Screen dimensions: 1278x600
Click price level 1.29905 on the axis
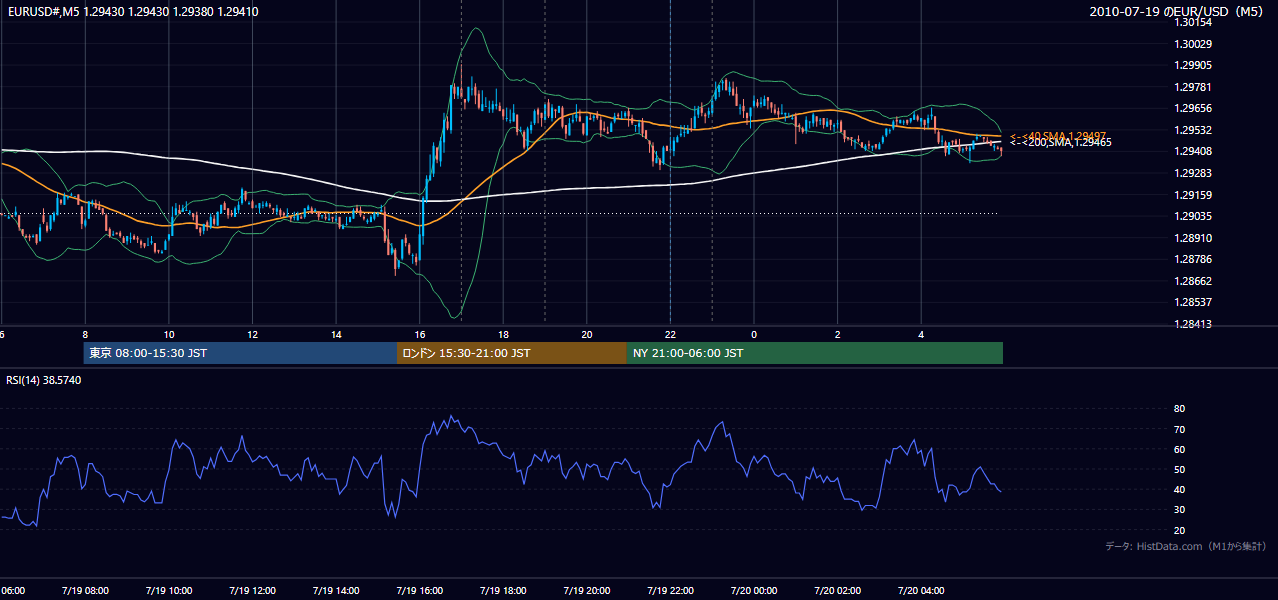1193,65
